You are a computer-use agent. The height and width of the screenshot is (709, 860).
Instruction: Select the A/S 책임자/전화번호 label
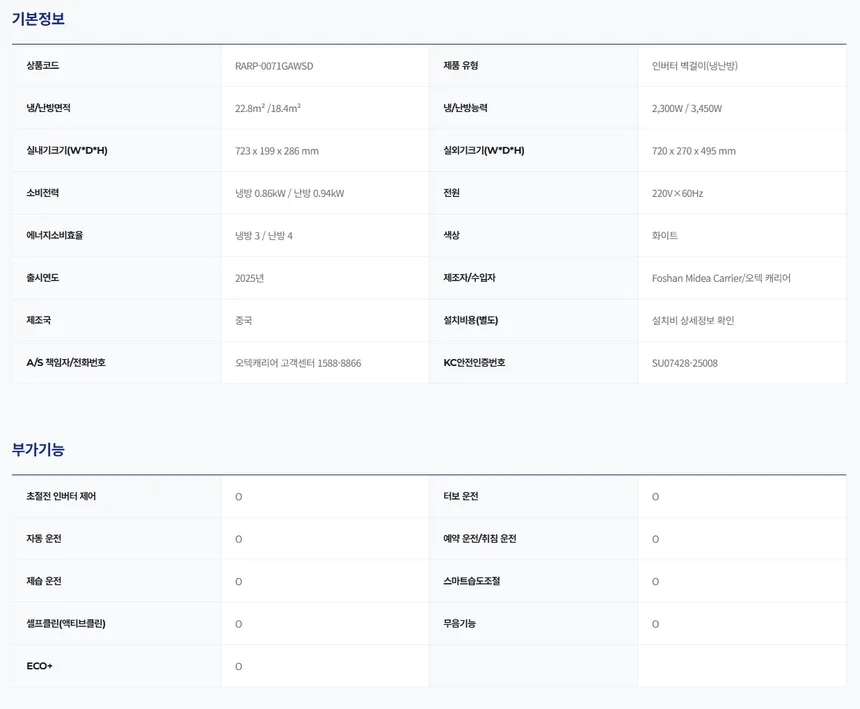(66, 362)
